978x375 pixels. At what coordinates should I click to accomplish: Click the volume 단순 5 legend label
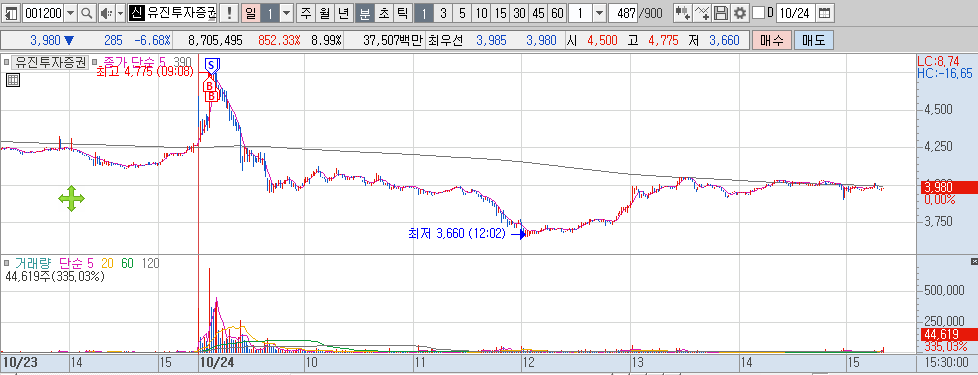pos(77,263)
